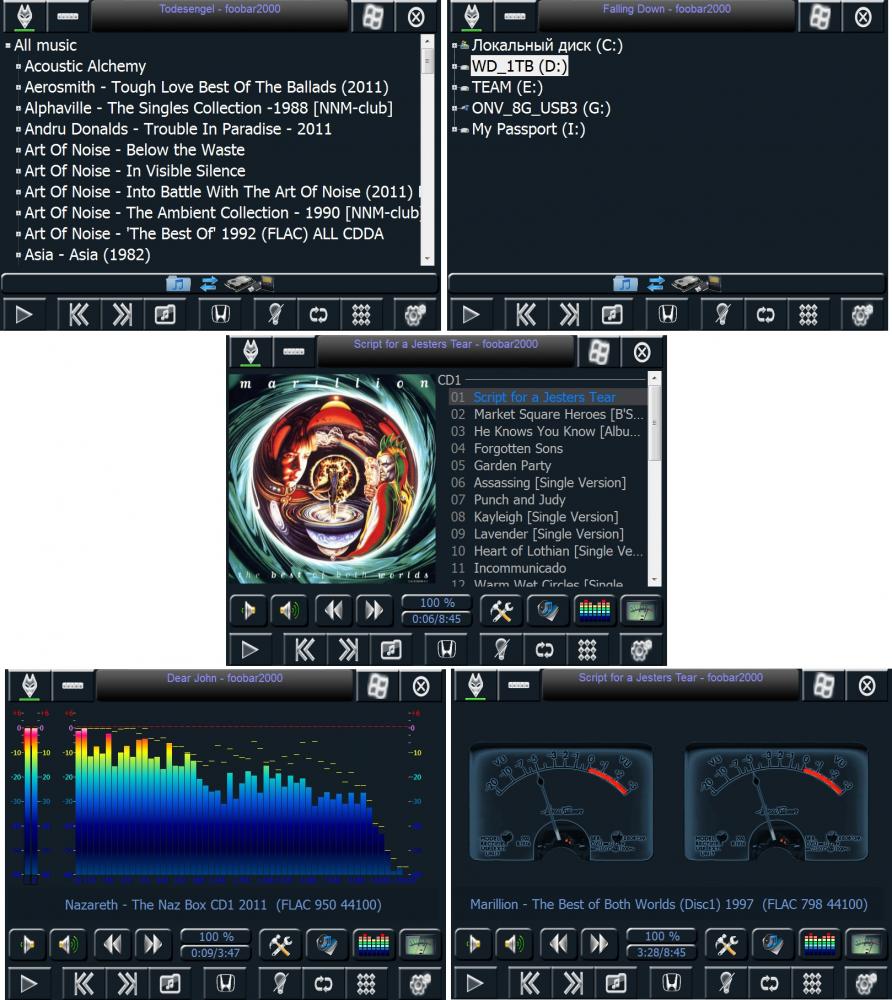Open the VU meter view in album art window

click(641, 610)
